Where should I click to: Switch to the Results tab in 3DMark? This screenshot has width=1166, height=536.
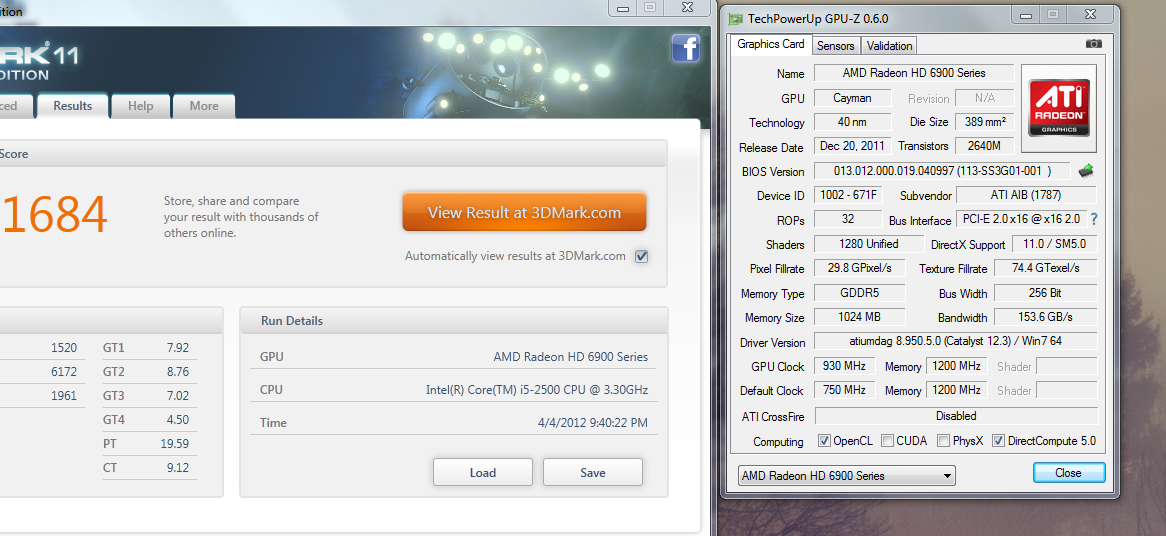73,106
